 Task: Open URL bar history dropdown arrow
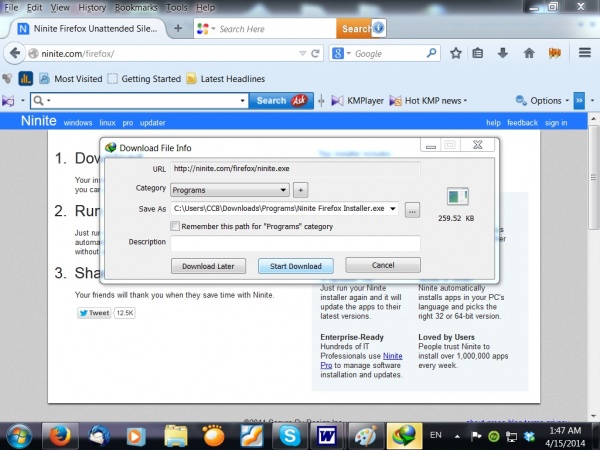coord(302,54)
